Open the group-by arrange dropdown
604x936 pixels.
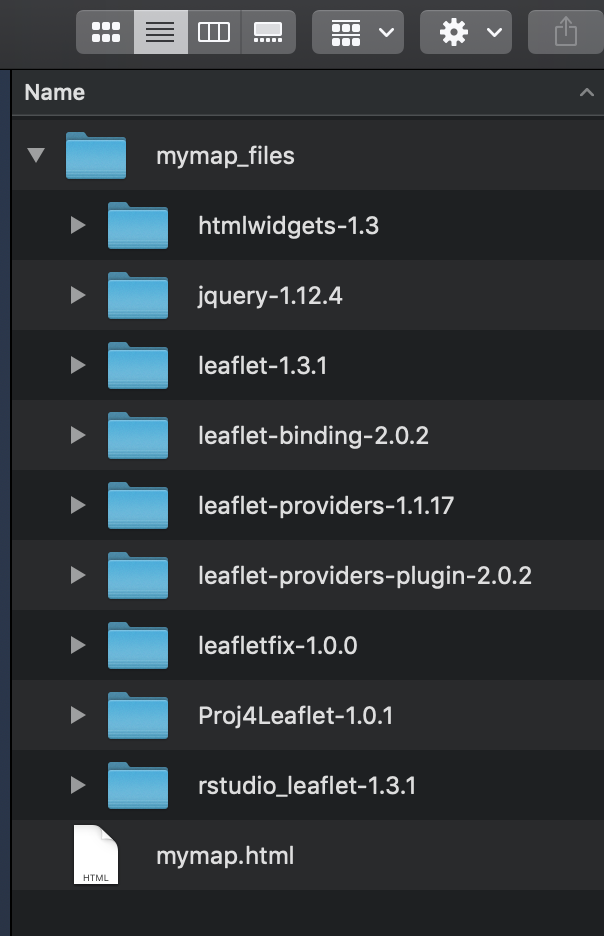pyautogui.click(x=358, y=32)
